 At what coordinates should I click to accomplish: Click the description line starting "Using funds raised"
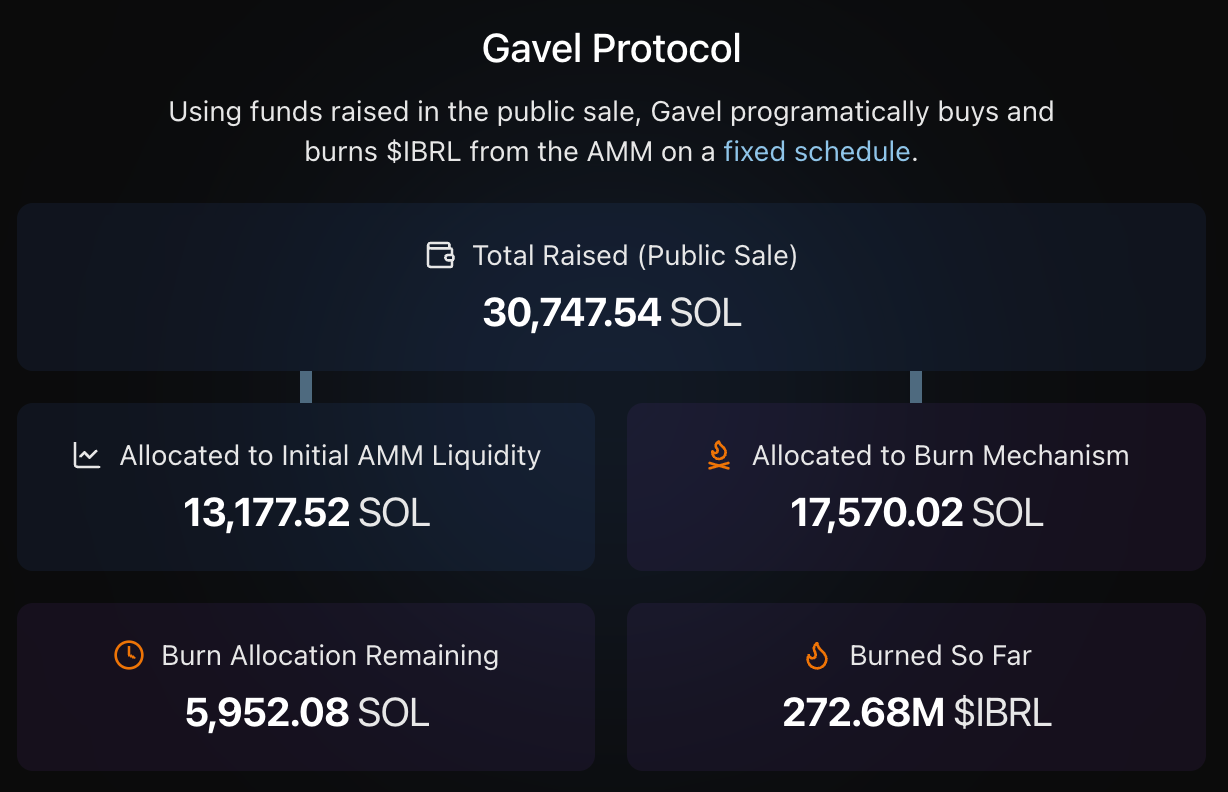coord(611,111)
